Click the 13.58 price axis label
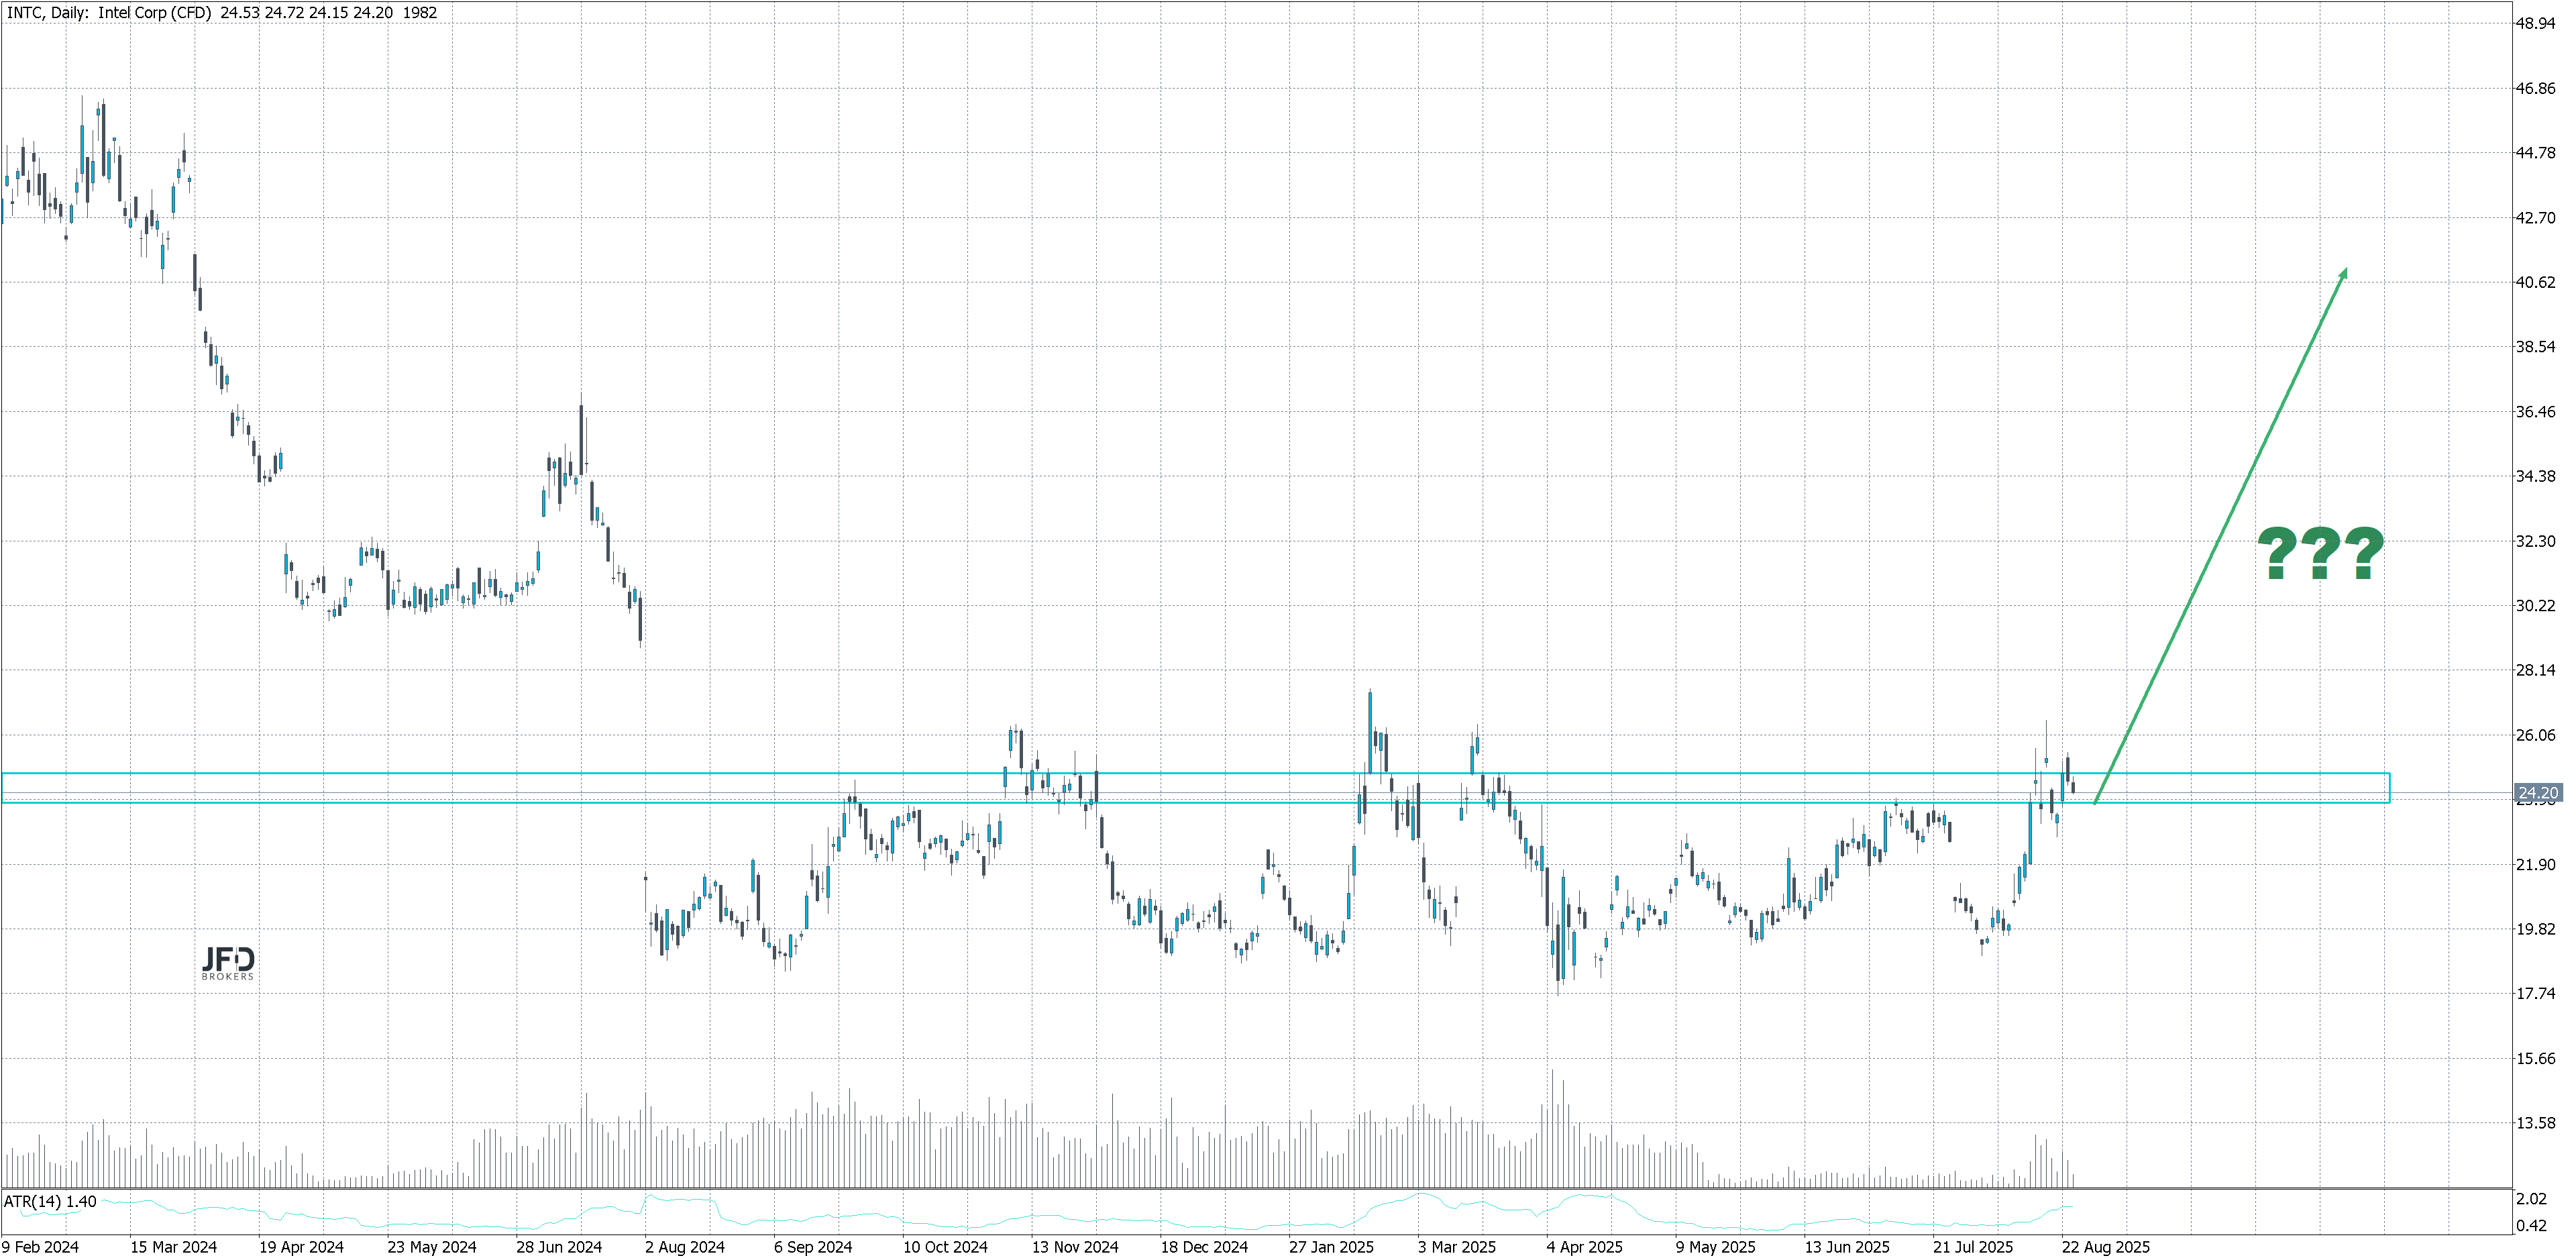 pyautogui.click(x=2535, y=1123)
